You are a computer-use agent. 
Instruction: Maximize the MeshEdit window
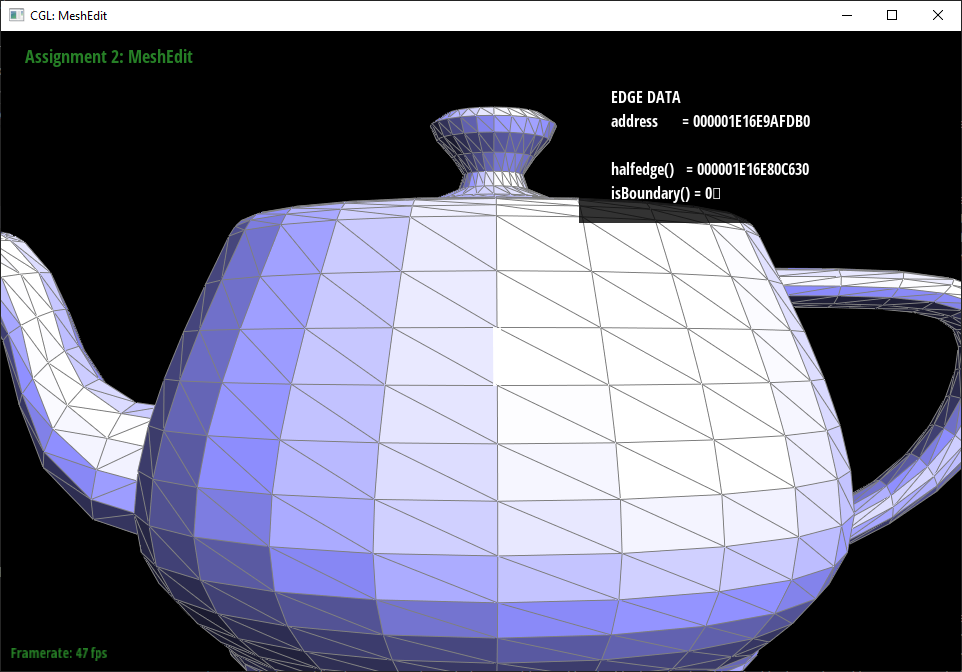[x=892, y=15]
